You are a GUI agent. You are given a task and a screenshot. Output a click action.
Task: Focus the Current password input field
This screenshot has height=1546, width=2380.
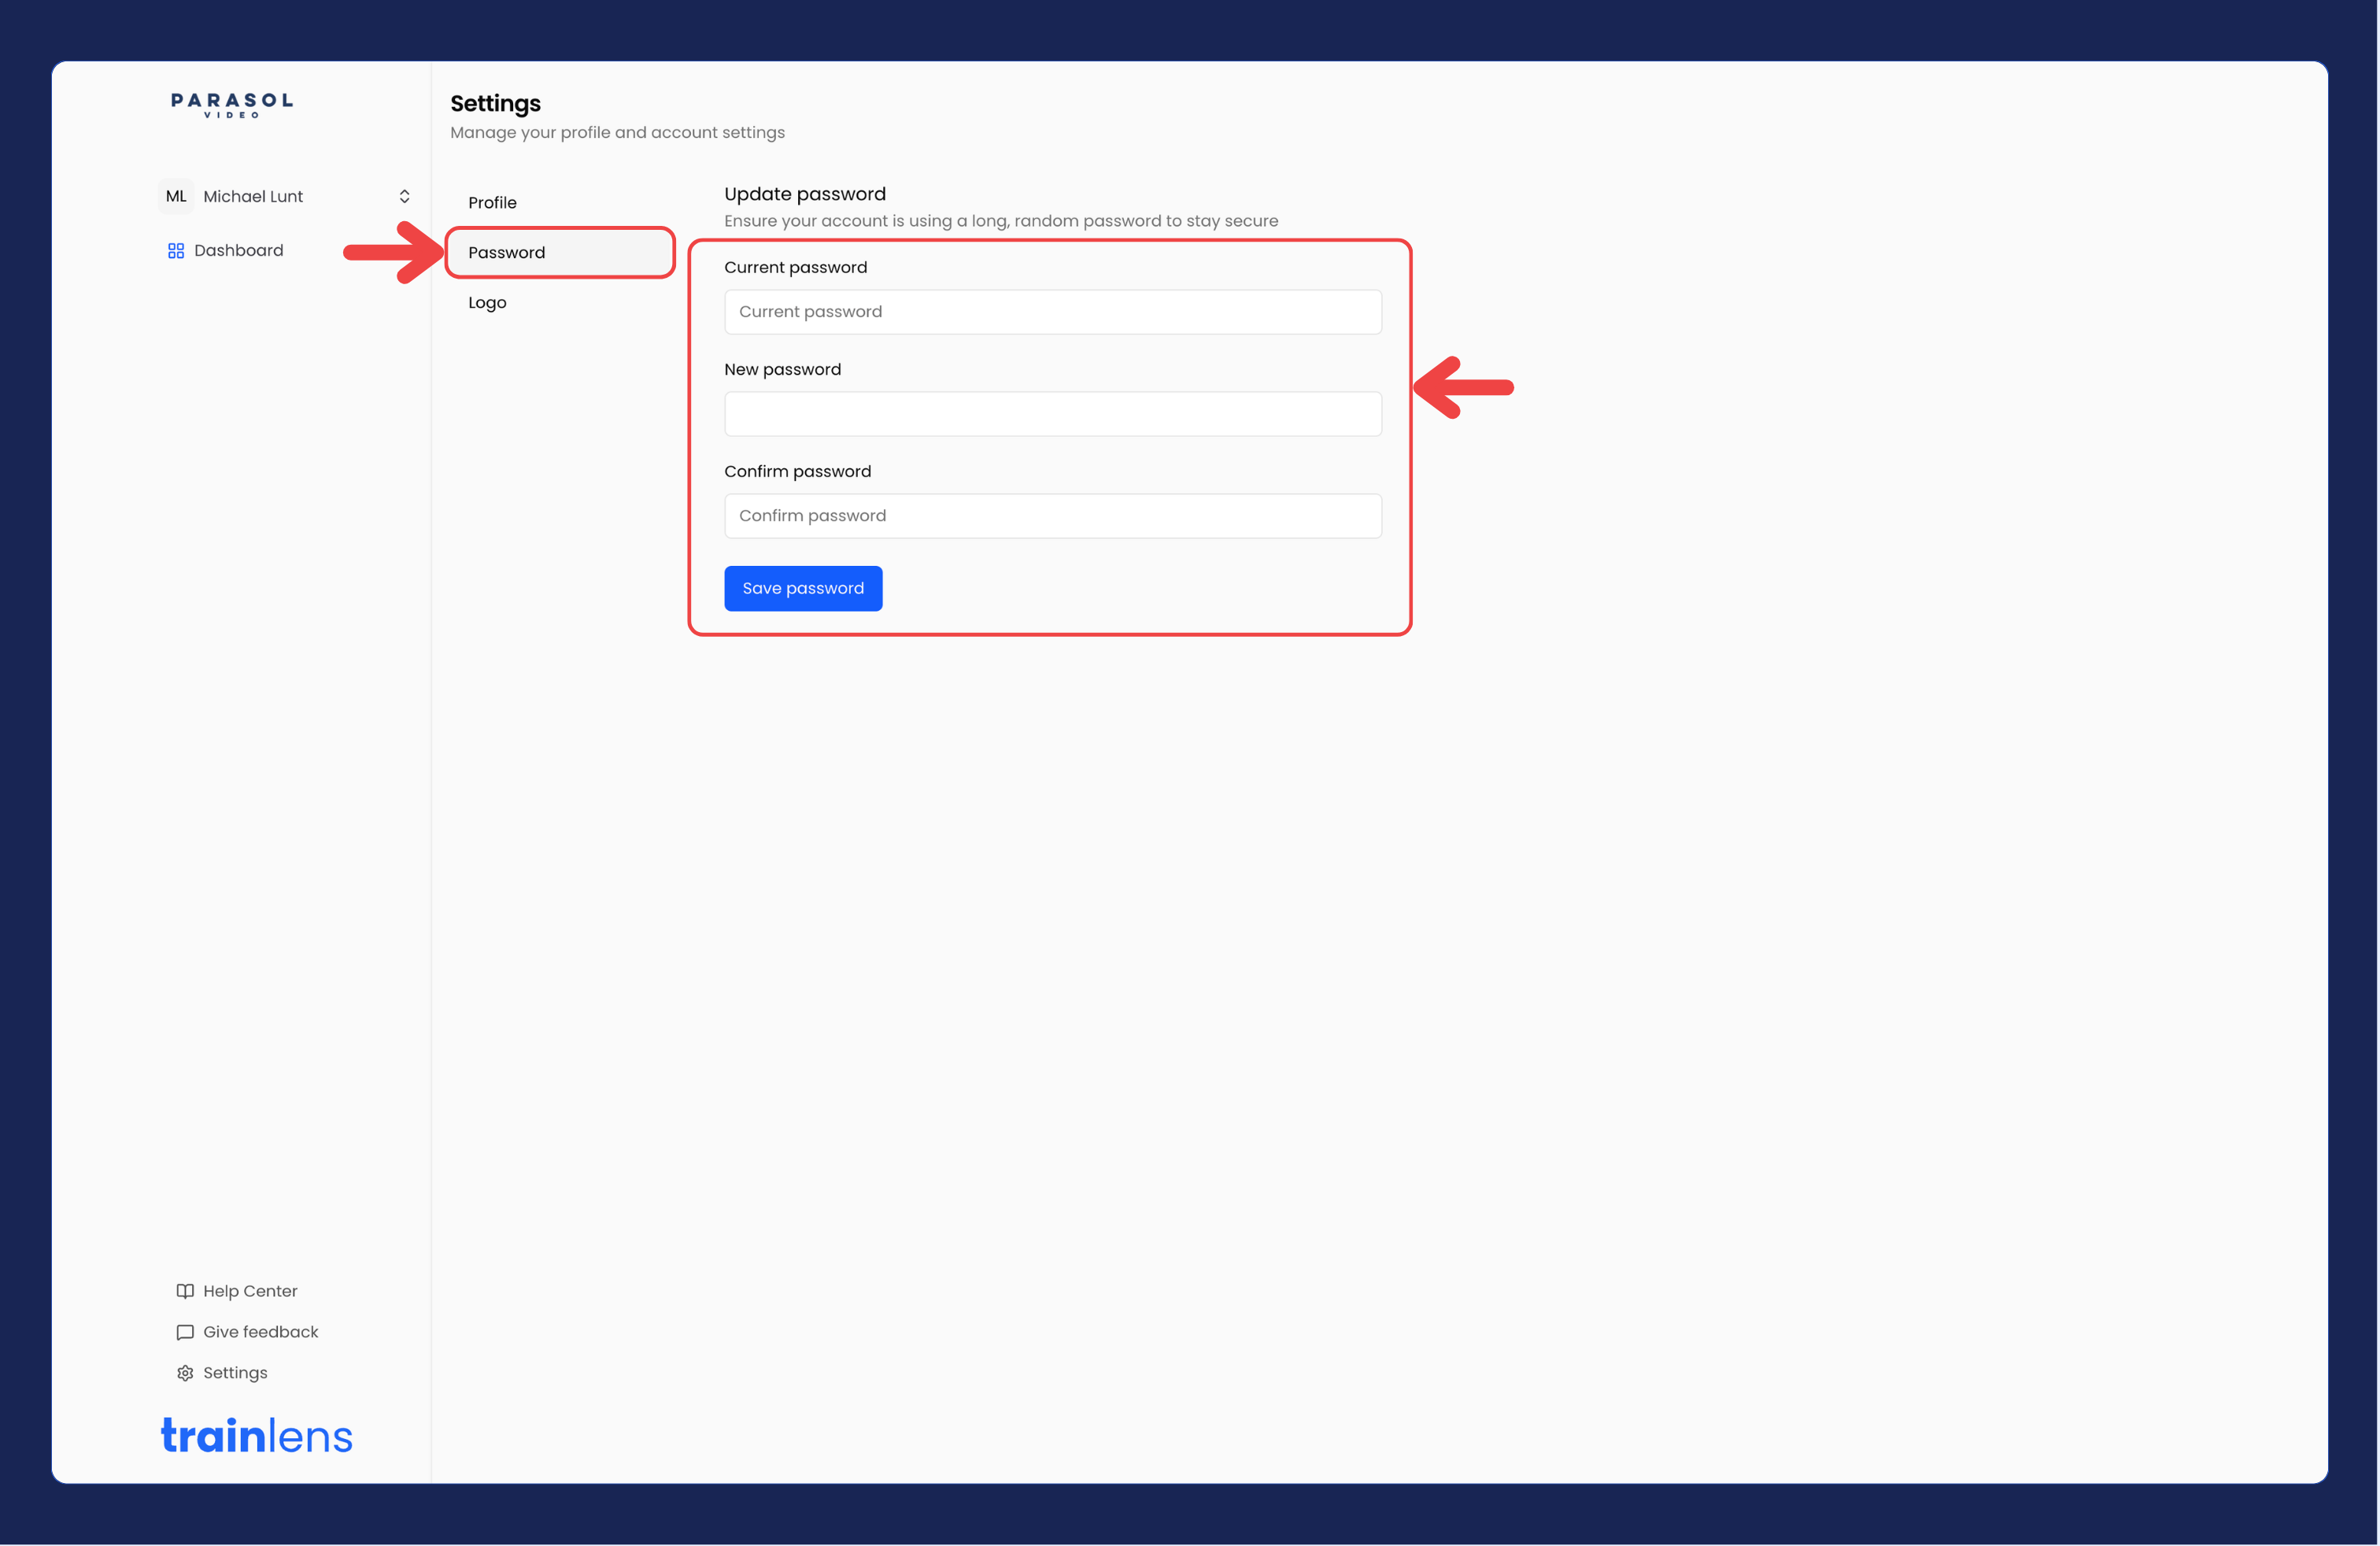tap(1053, 312)
